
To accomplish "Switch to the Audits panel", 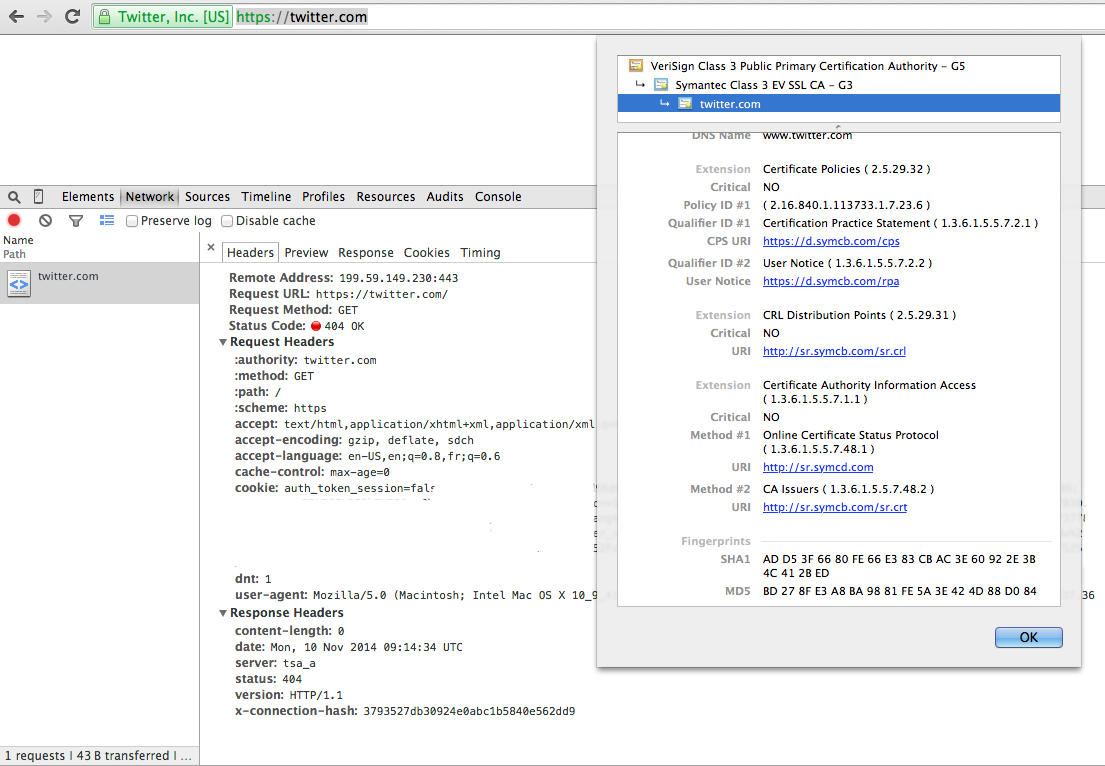I will coord(445,197).
